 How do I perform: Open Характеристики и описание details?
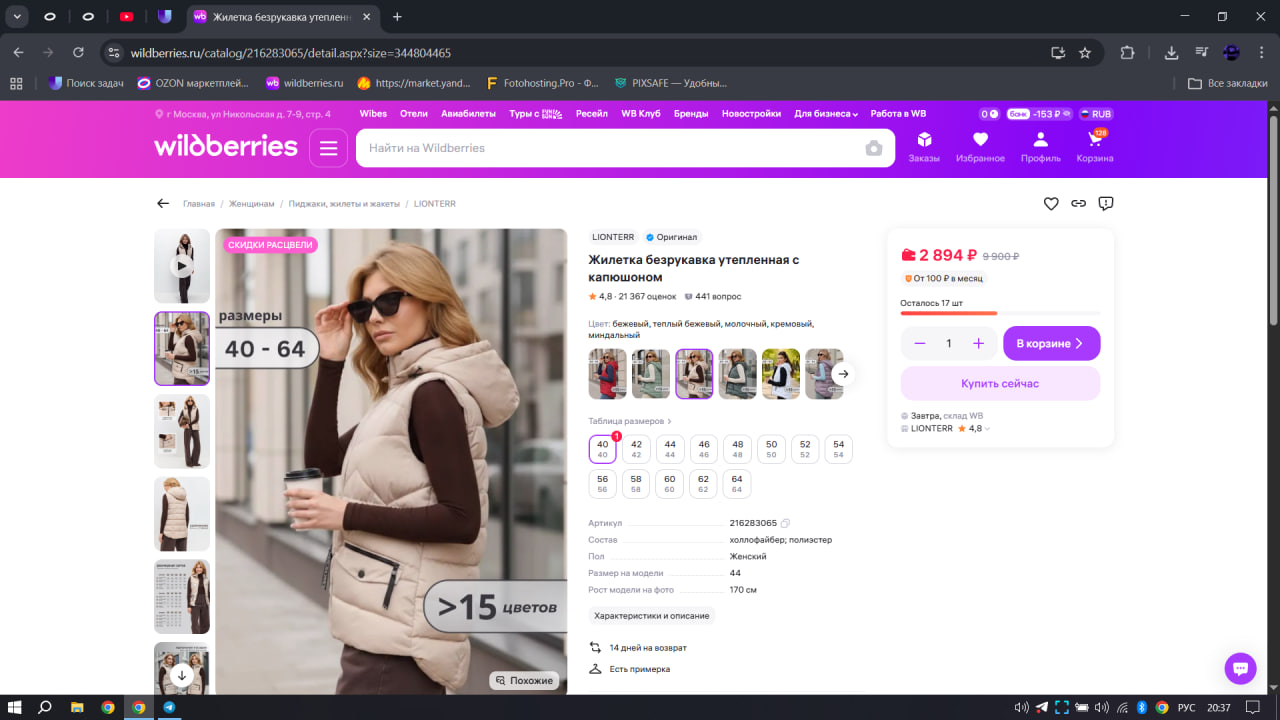651,616
